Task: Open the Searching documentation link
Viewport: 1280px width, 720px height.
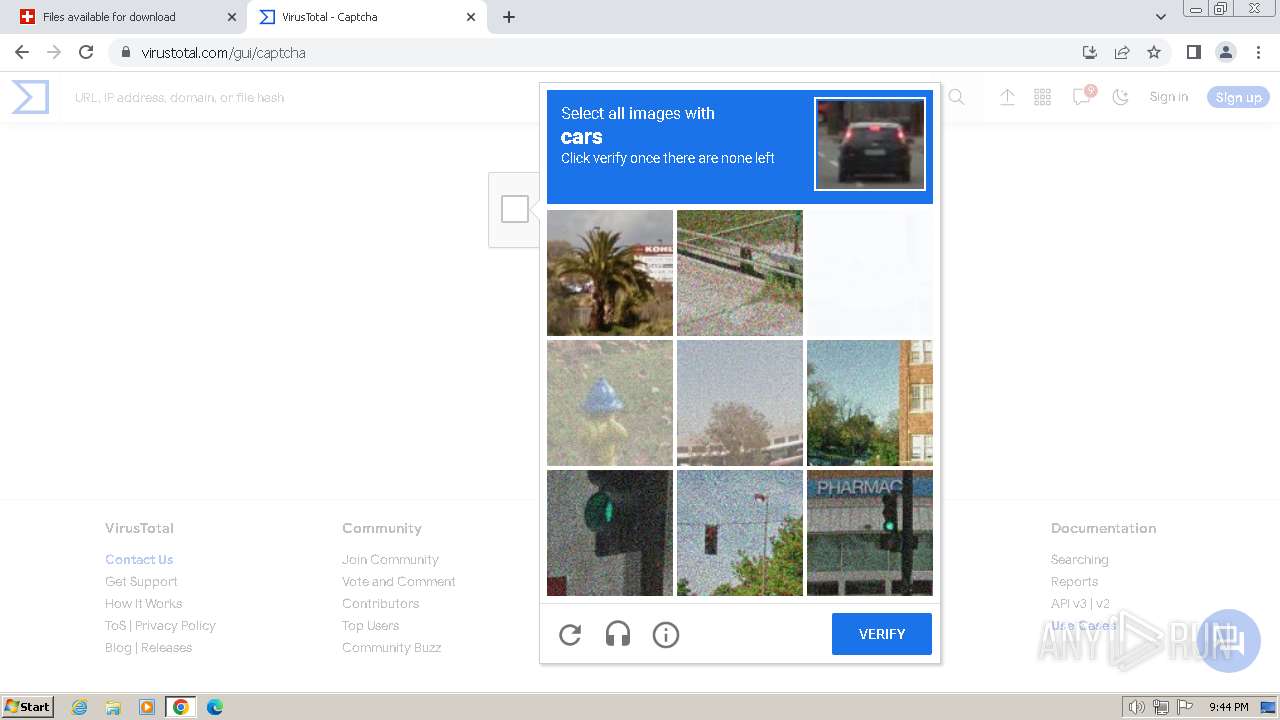Action: click(x=1079, y=559)
